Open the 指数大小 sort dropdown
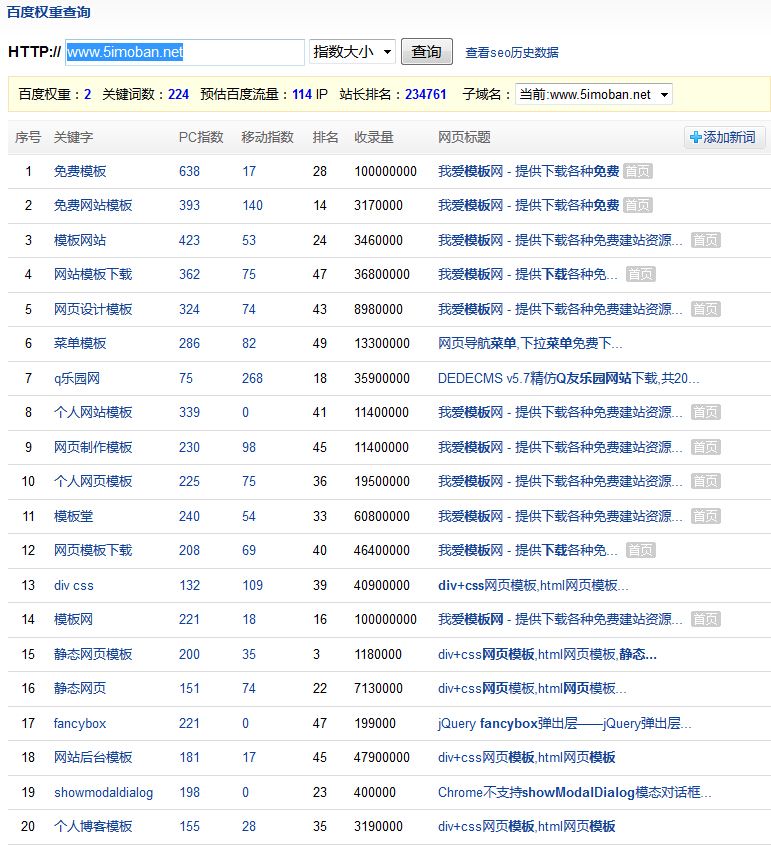771x846 pixels. (352, 52)
